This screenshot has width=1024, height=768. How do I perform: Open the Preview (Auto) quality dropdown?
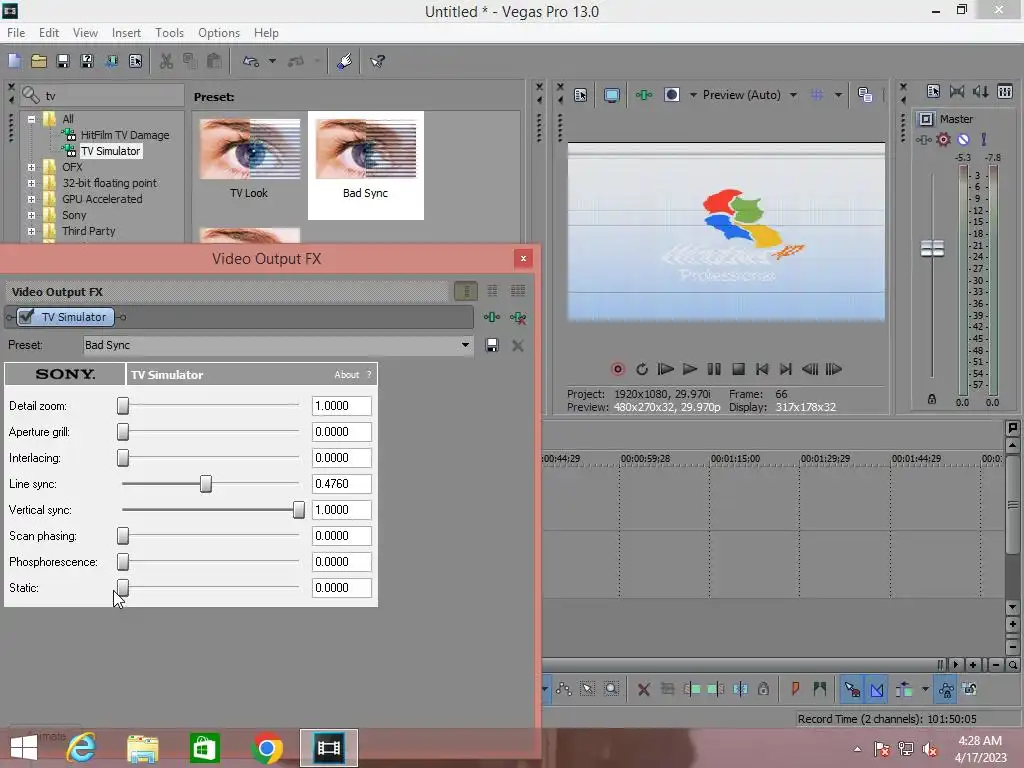[793, 95]
